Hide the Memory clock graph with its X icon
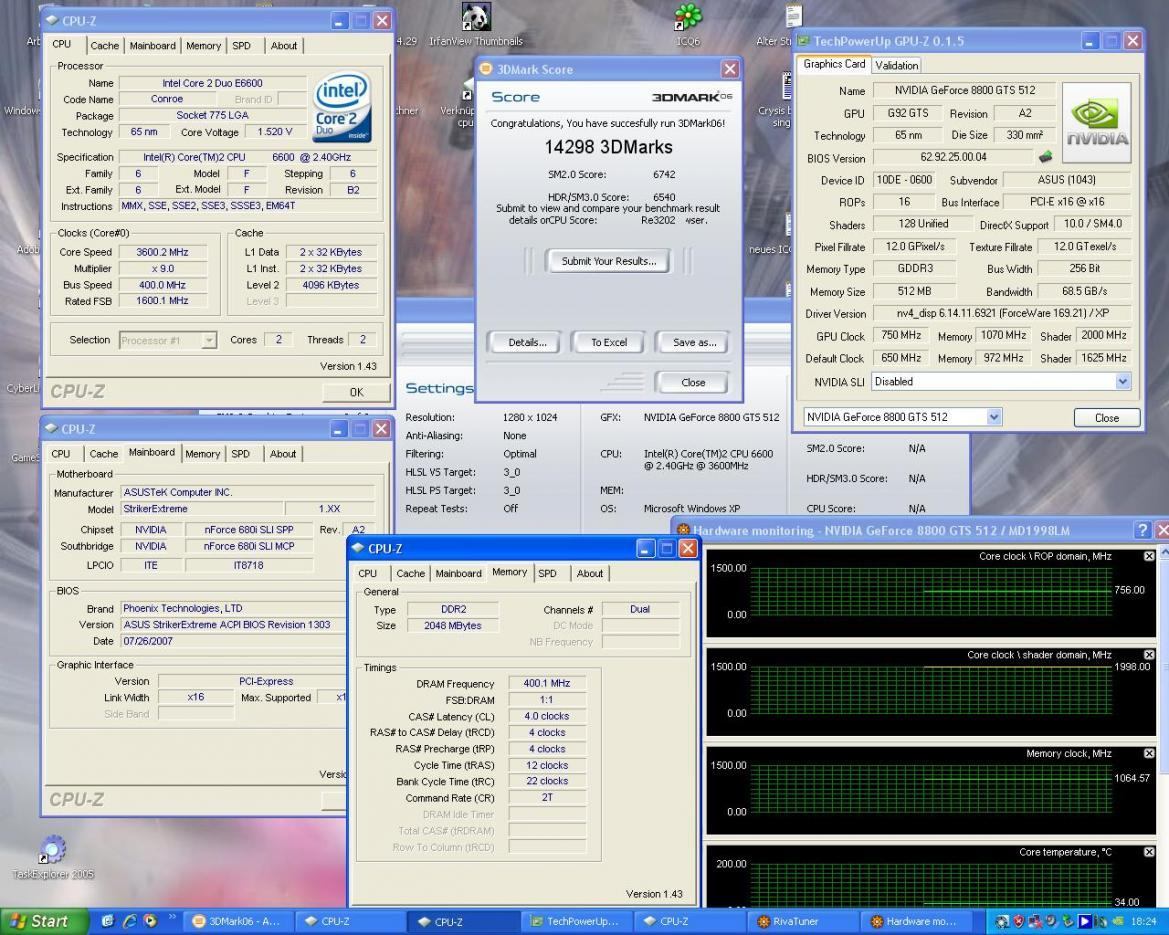 point(1149,753)
